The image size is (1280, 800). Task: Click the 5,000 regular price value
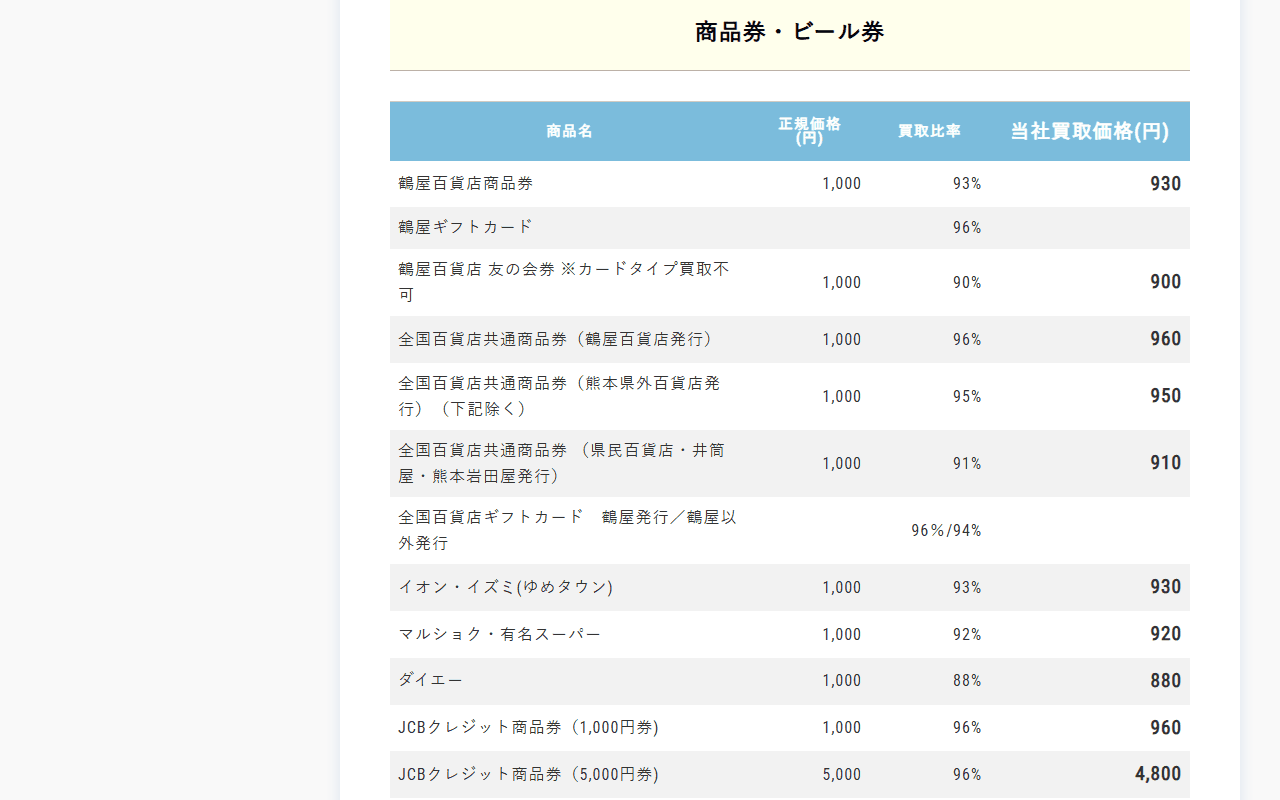pyautogui.click(x=842, y=775)
